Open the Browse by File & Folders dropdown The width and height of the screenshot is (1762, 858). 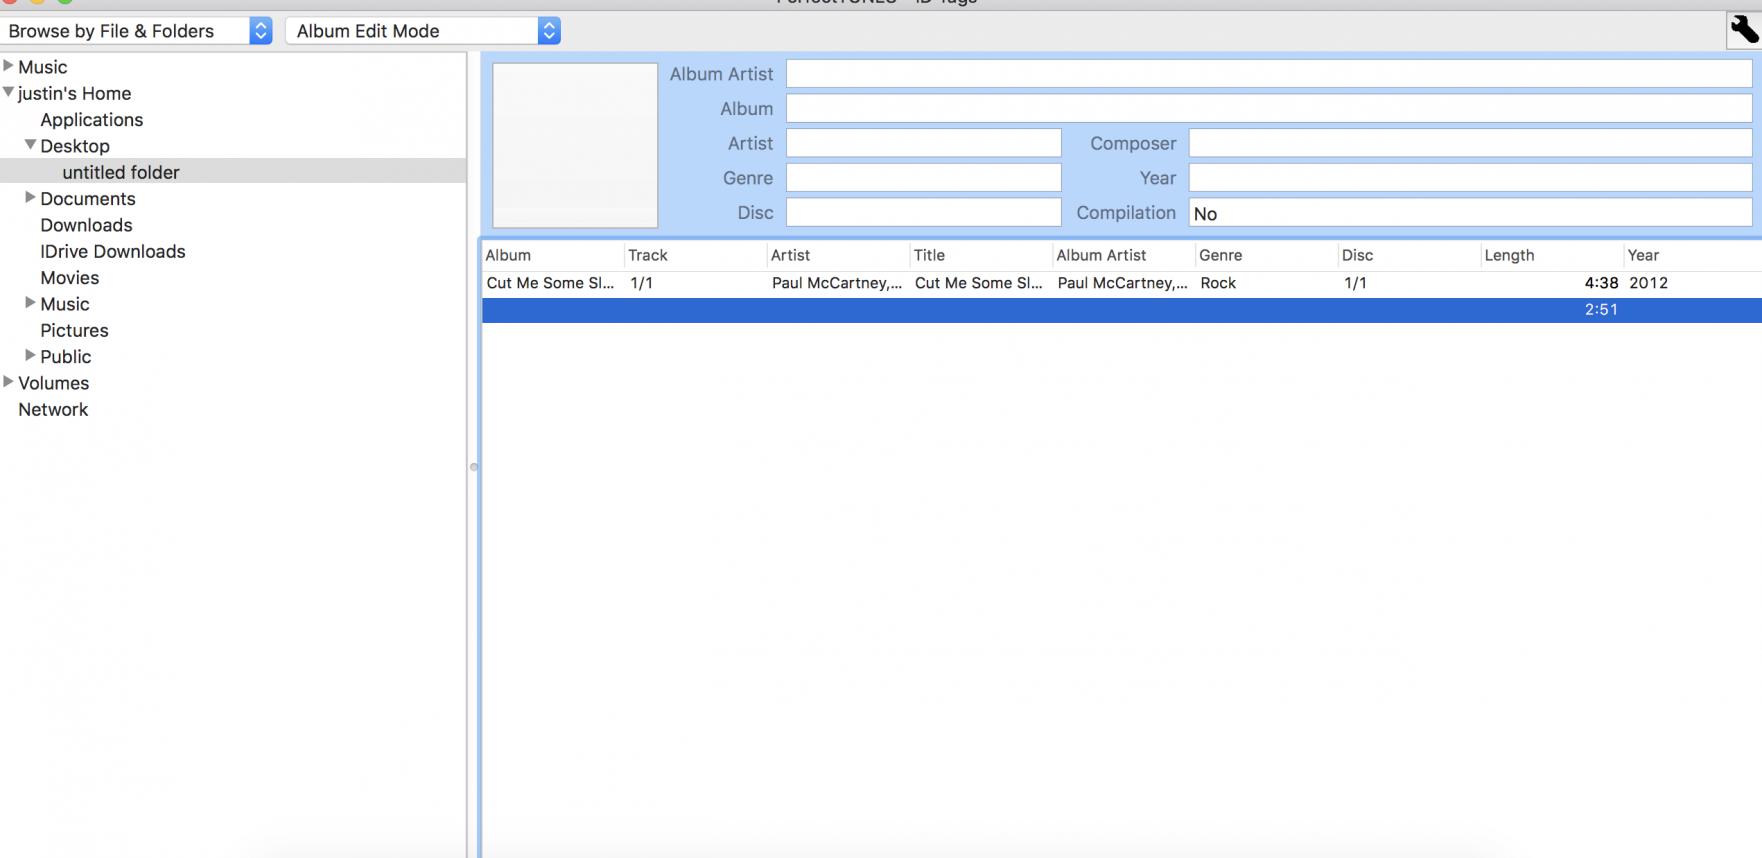point(137,31)
